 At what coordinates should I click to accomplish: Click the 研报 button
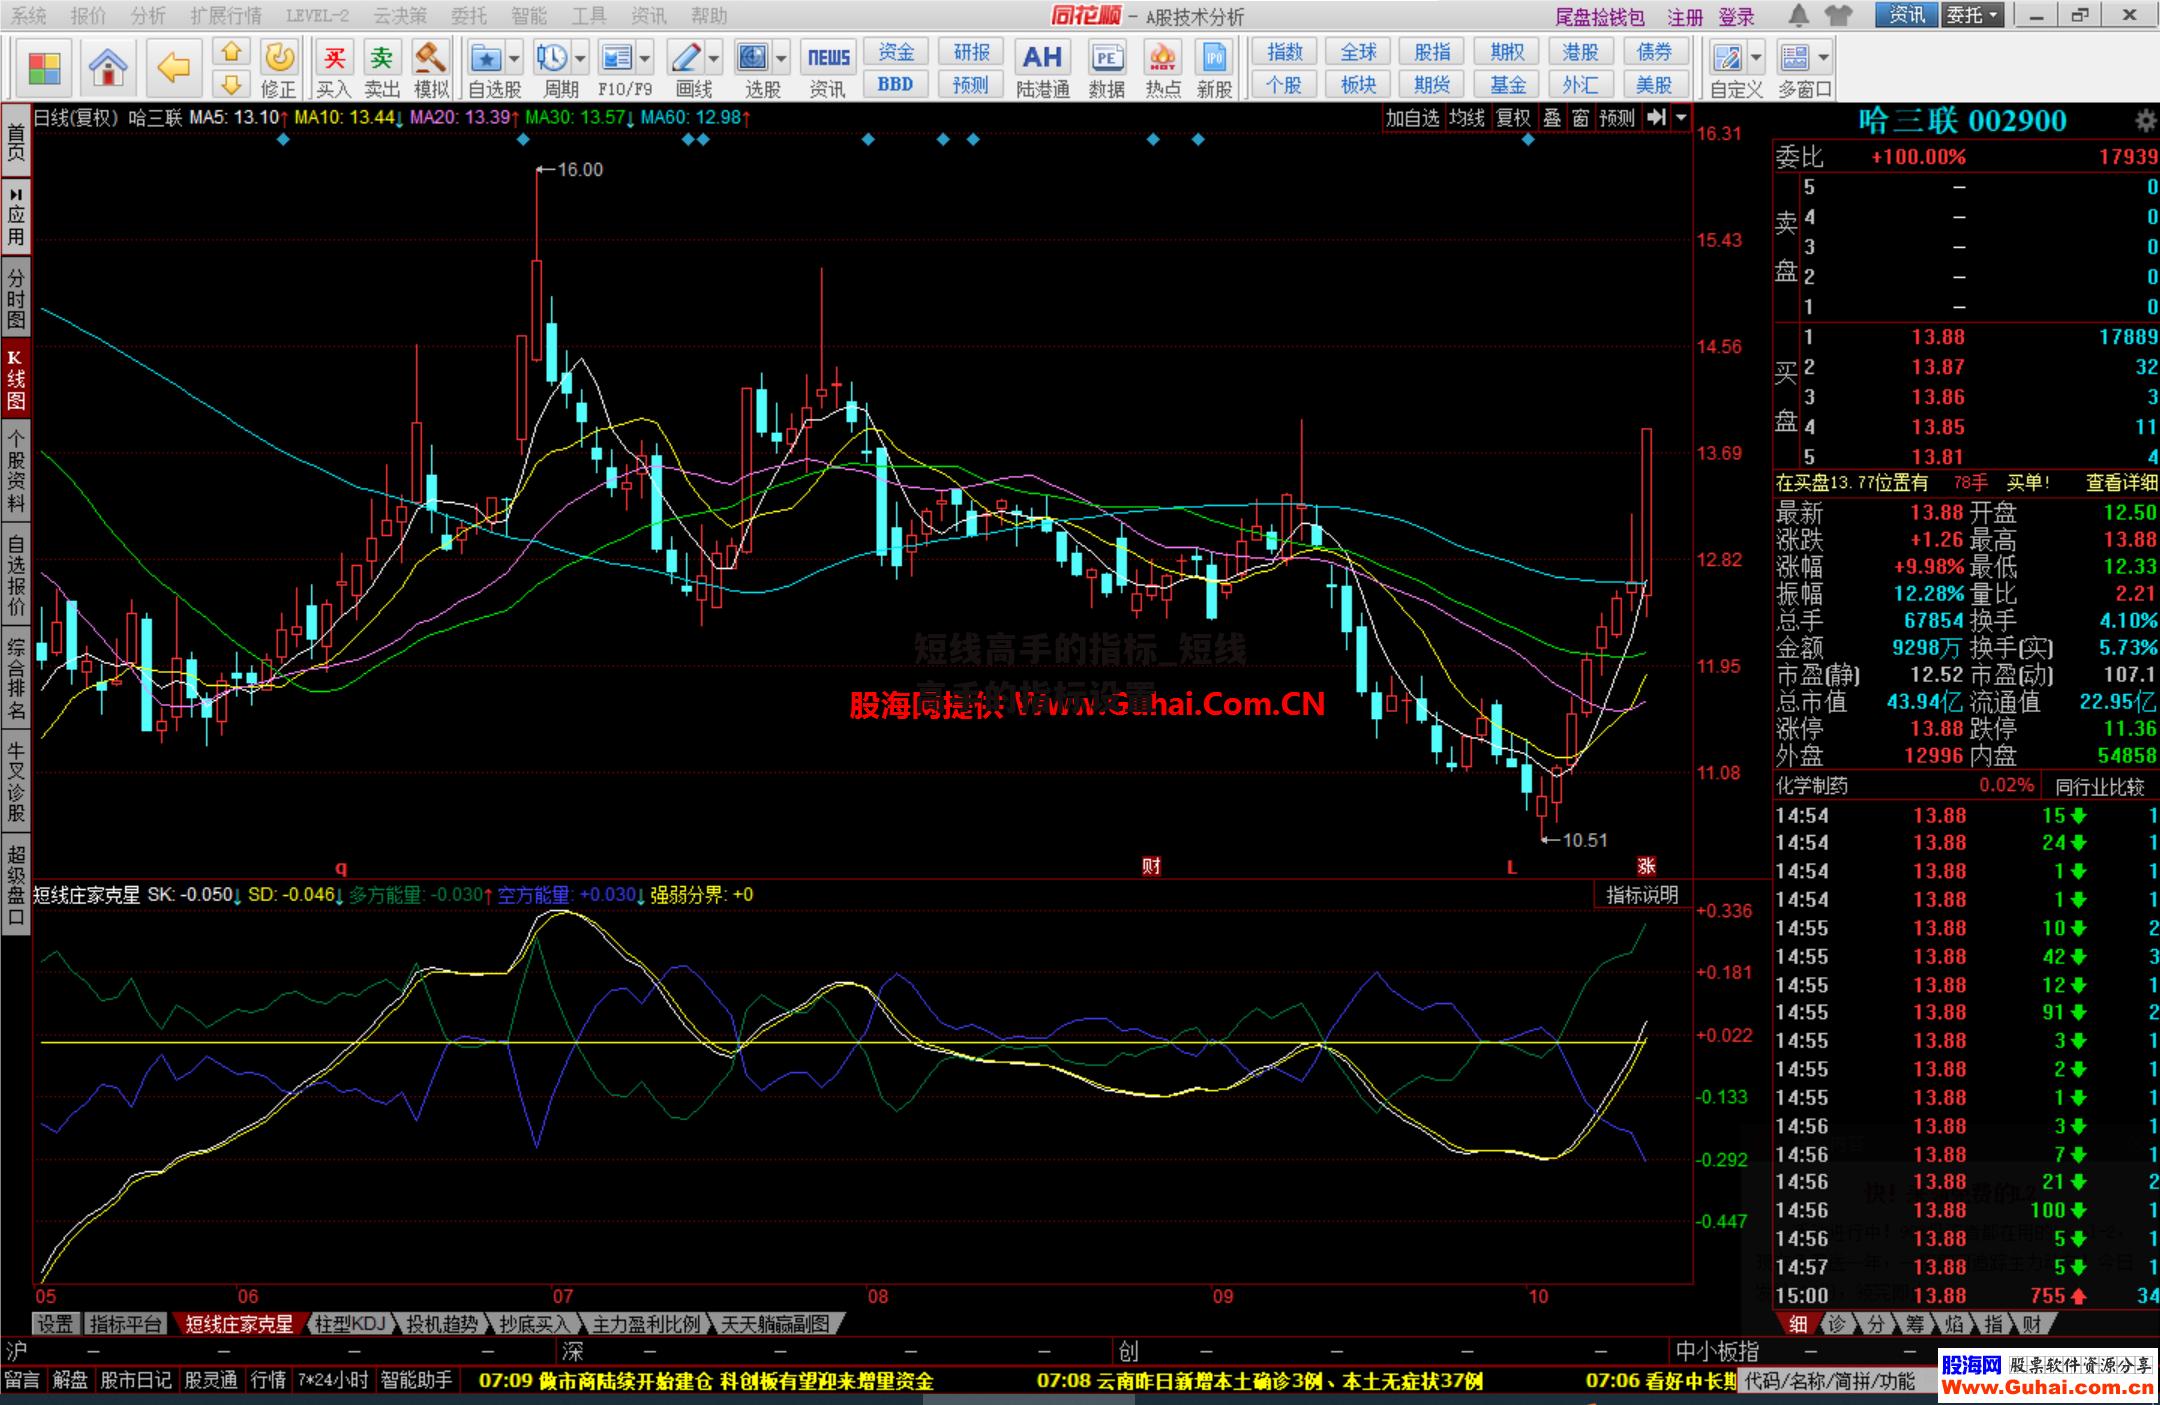click(970, 52)
